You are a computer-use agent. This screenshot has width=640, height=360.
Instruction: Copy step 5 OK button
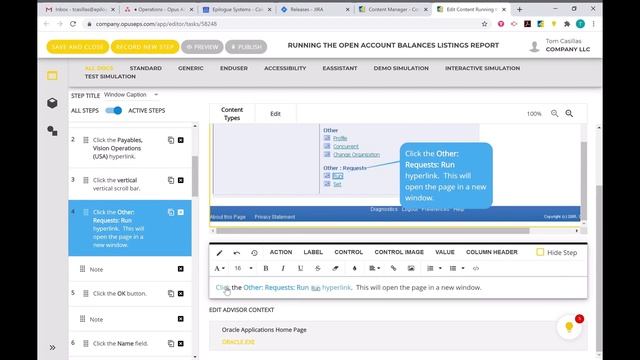[171, 293]
